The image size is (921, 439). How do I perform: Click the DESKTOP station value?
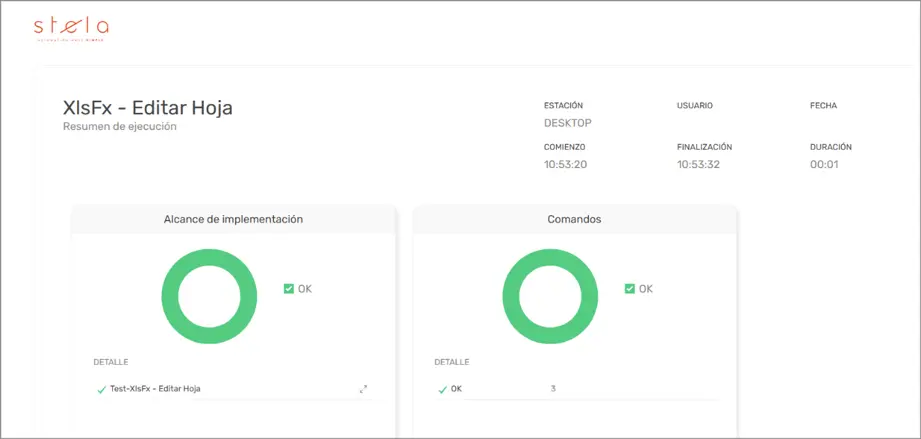567,123
